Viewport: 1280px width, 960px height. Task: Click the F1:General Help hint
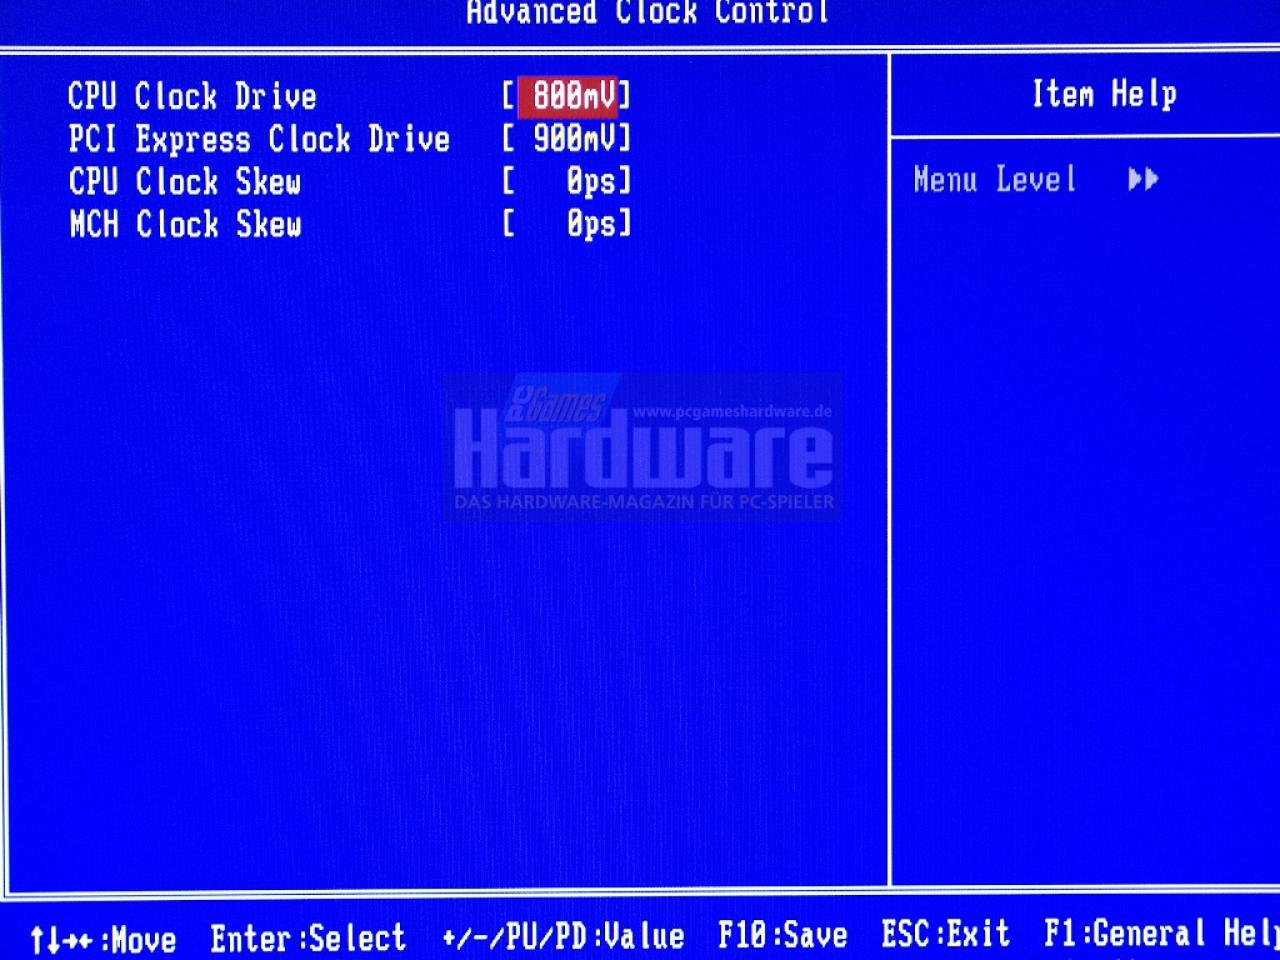point(1162,933)
